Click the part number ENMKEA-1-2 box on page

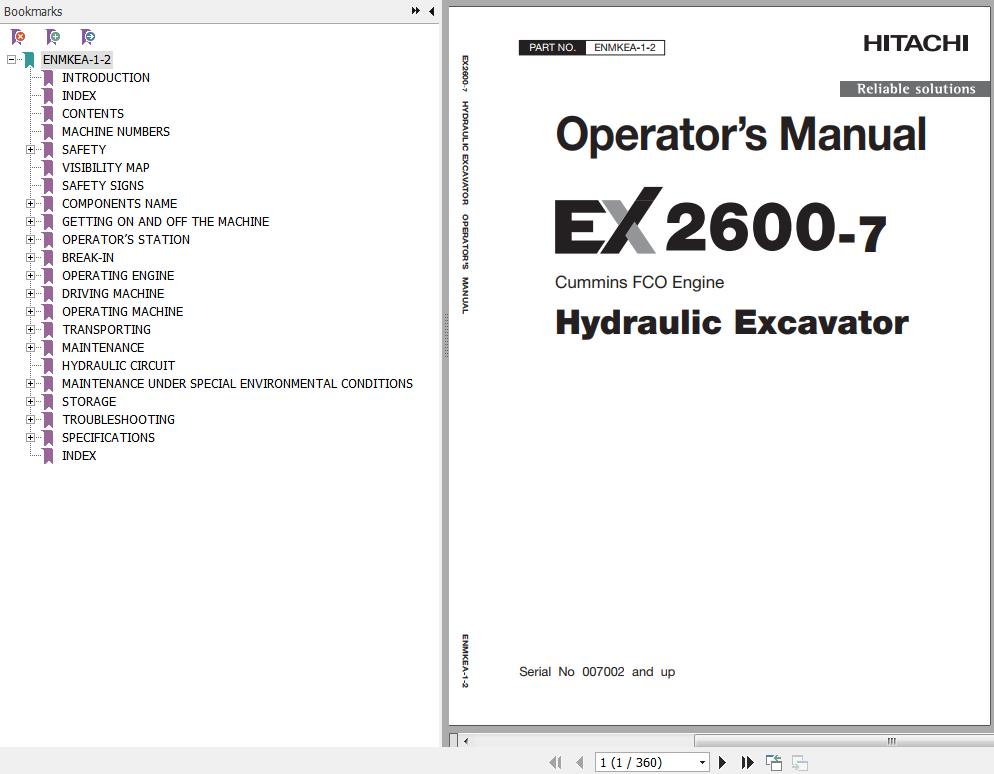coord(624,48)
